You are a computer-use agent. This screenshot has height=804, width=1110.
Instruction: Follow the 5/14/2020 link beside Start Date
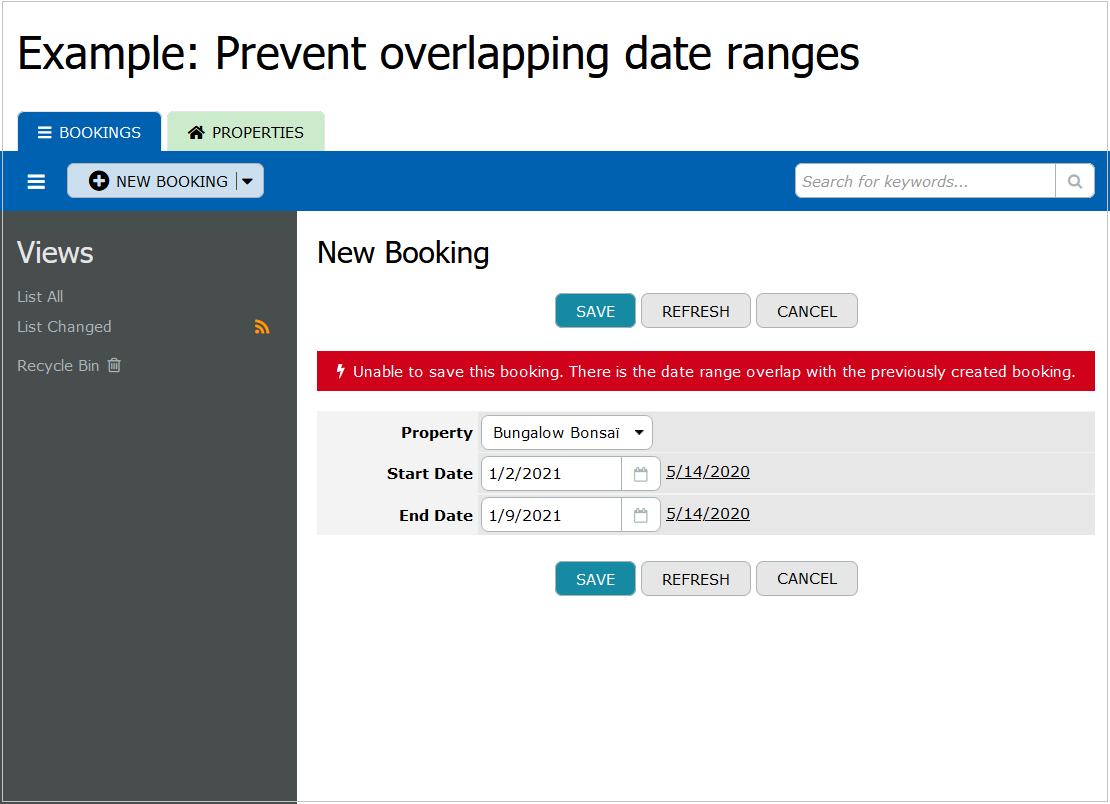pos(707,471)
